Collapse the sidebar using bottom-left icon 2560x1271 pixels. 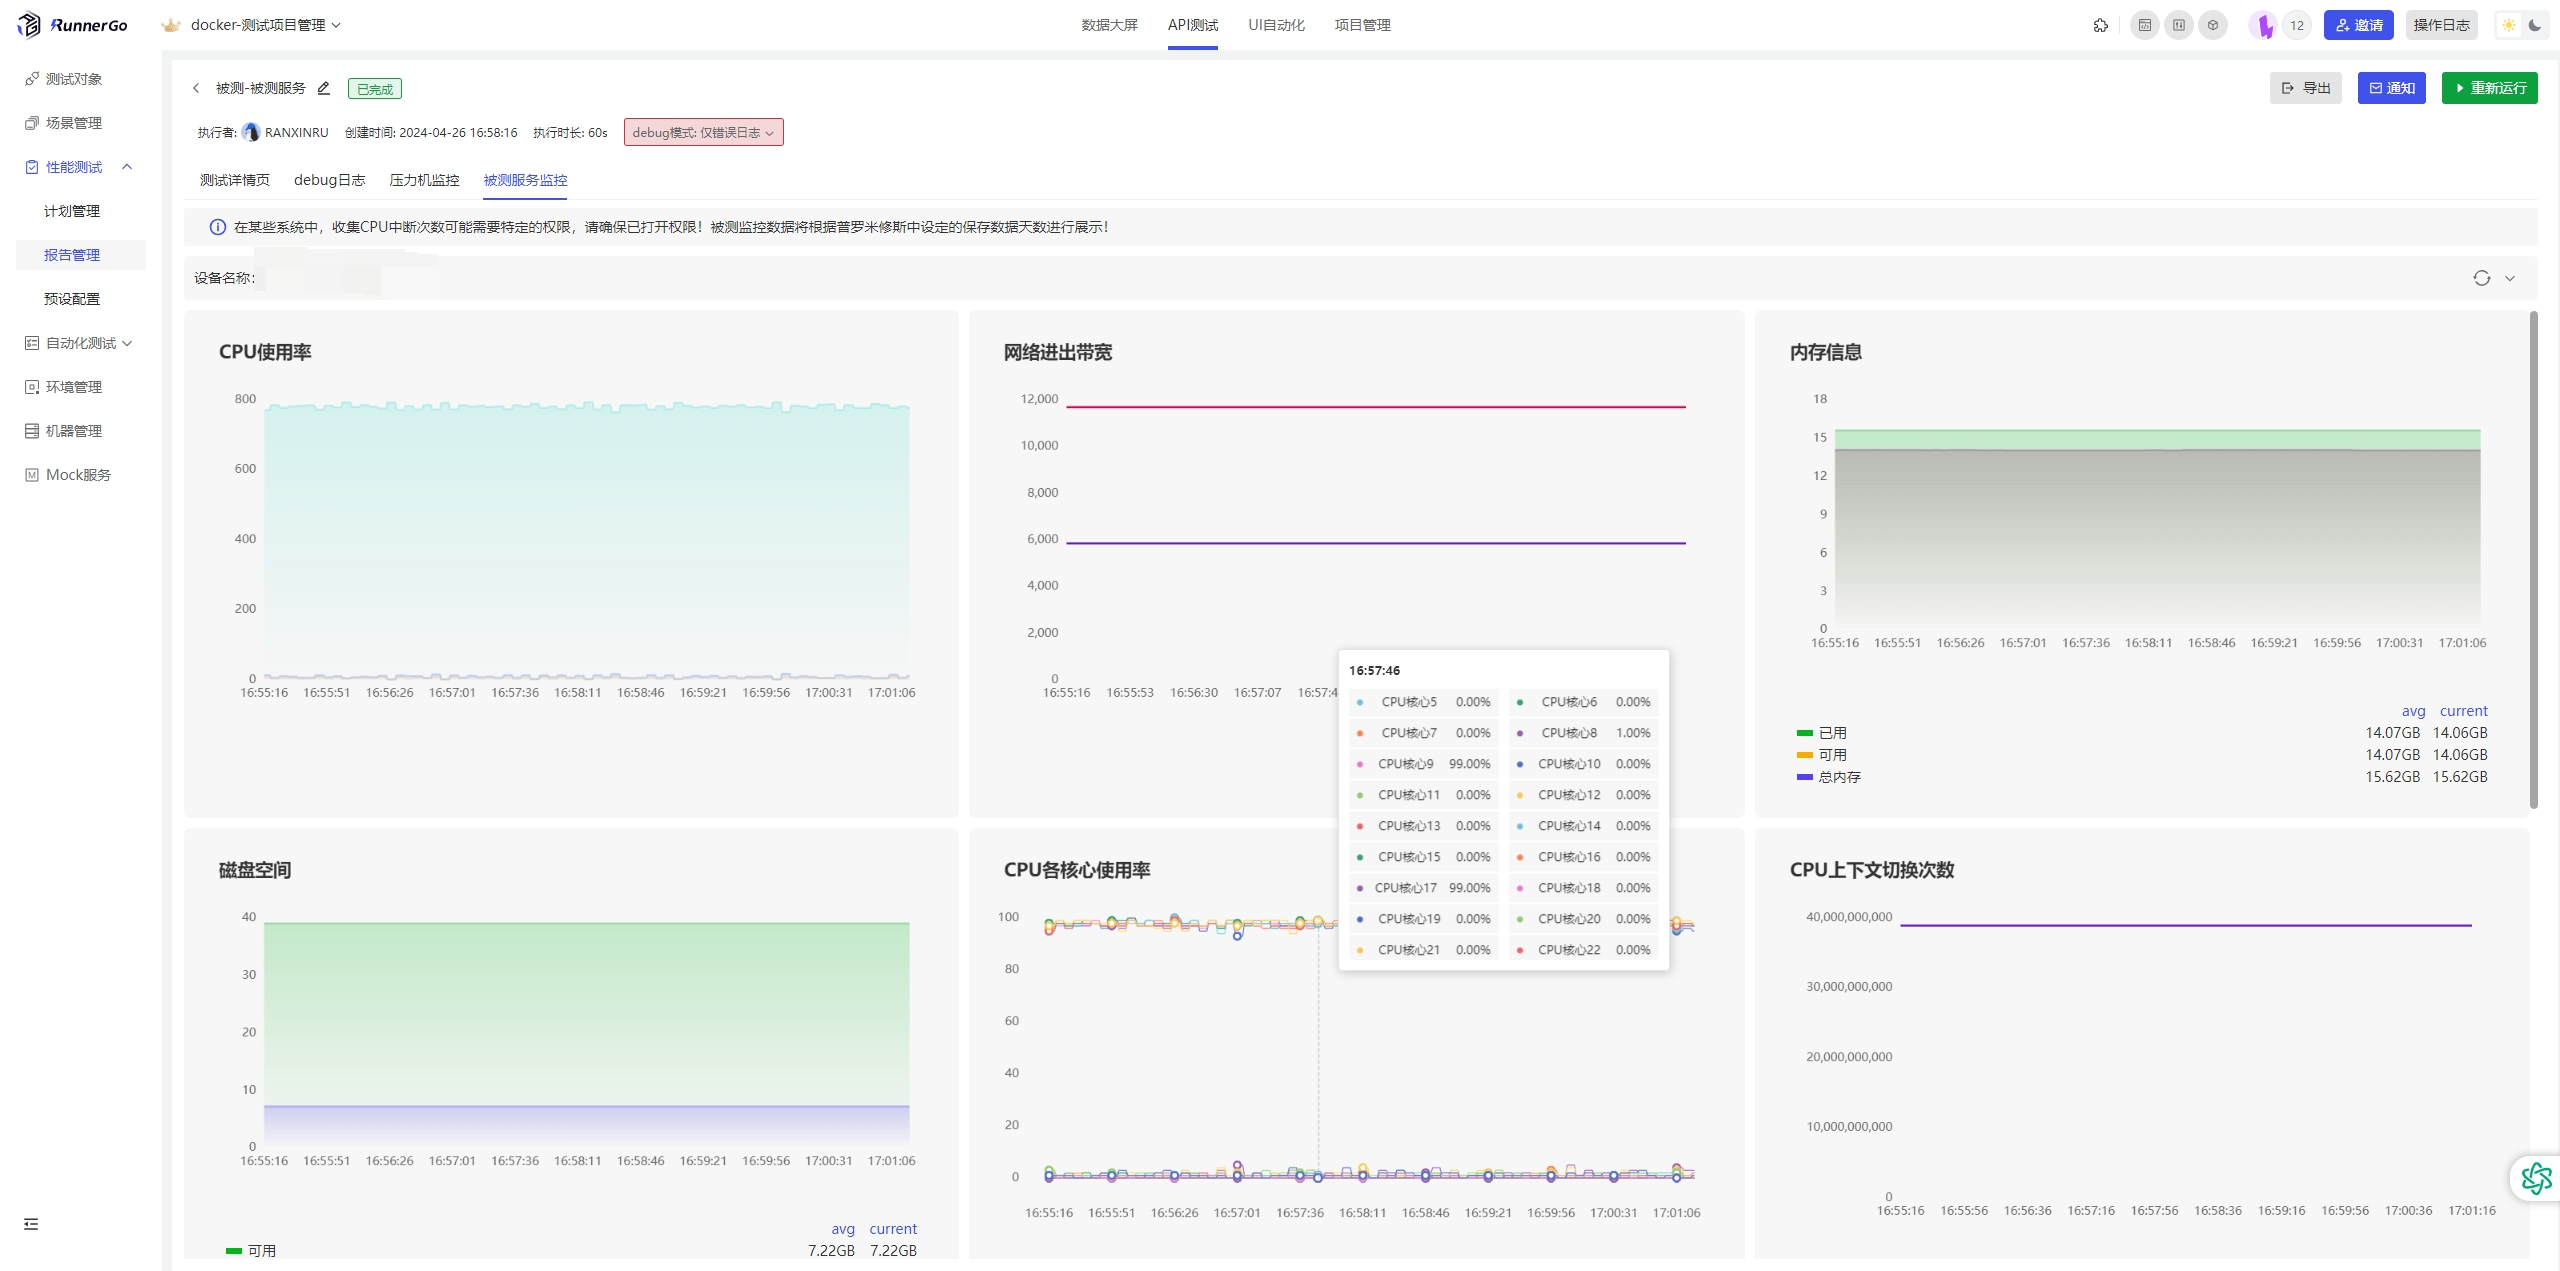[31, 1224]
